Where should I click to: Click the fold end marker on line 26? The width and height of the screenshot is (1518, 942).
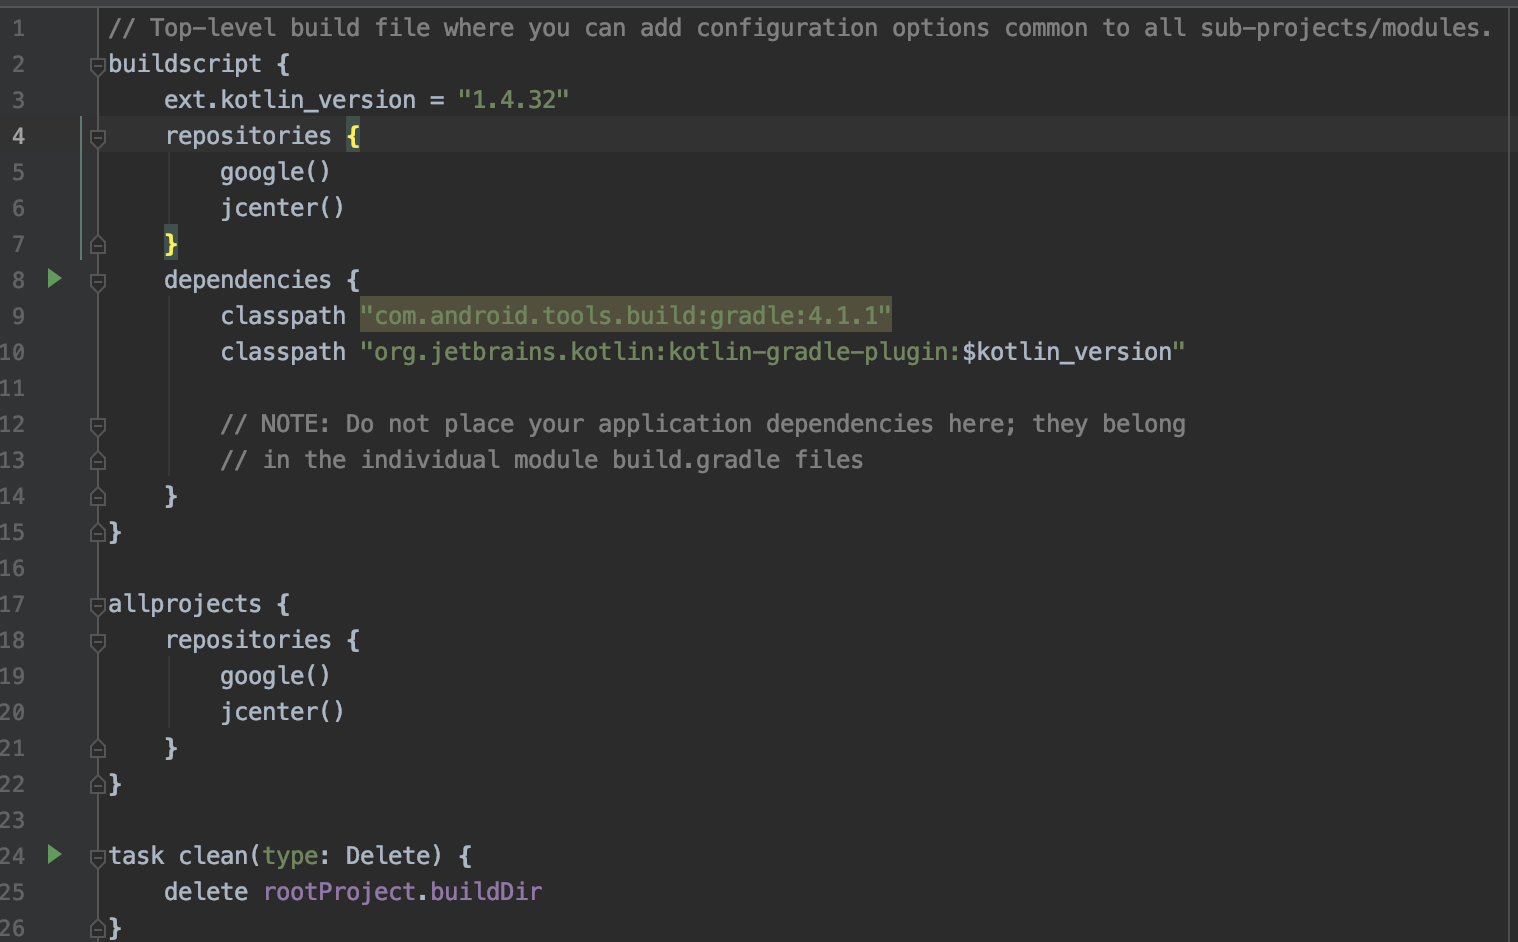pos(98,928)
